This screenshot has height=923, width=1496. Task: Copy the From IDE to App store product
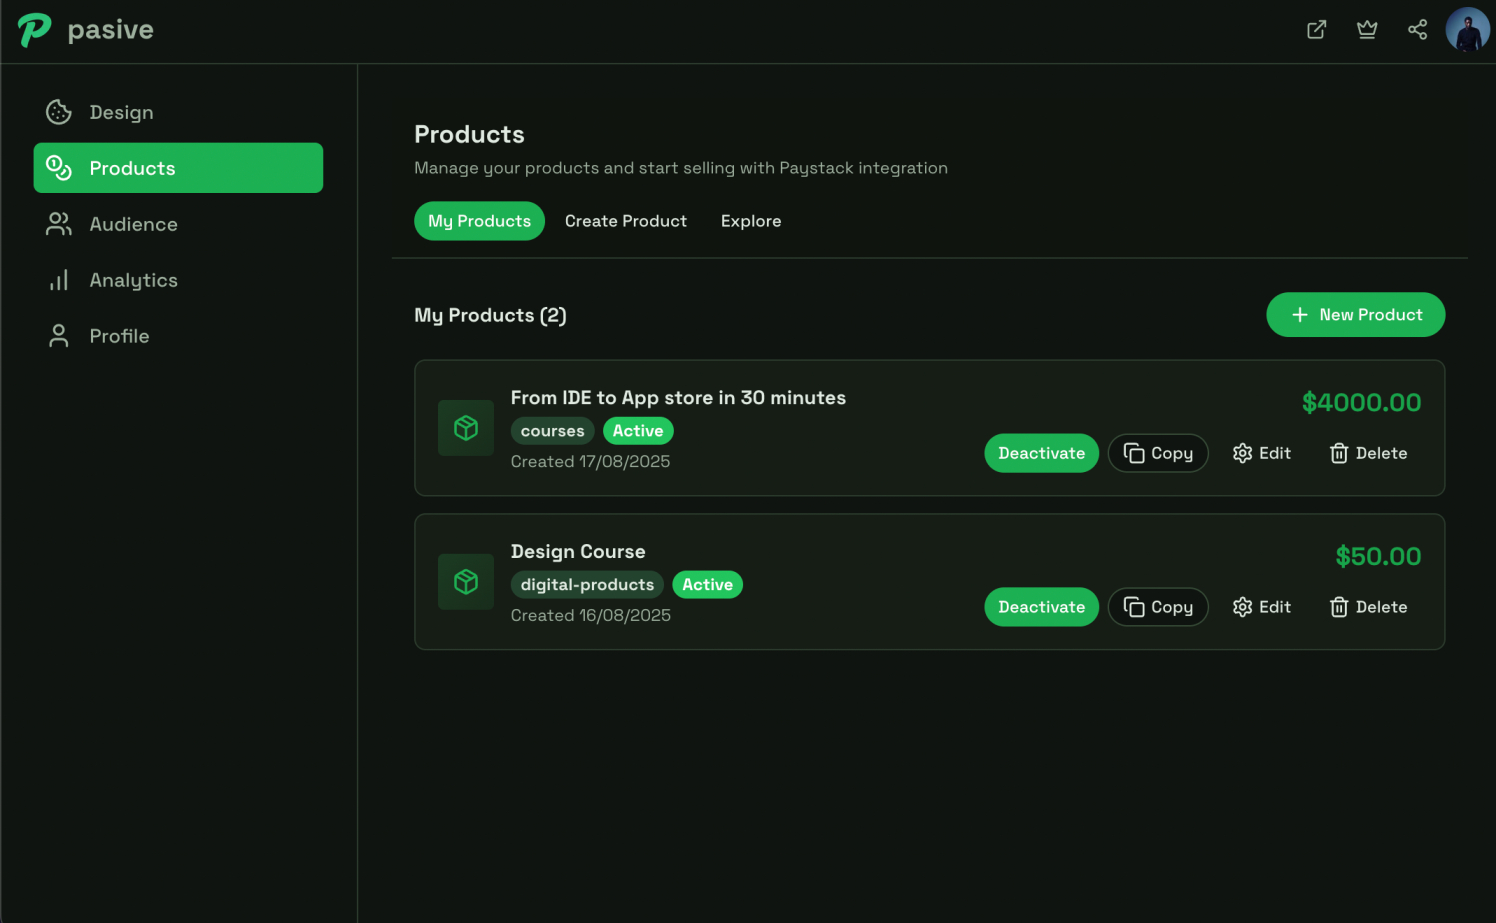tap(1158, 453)
